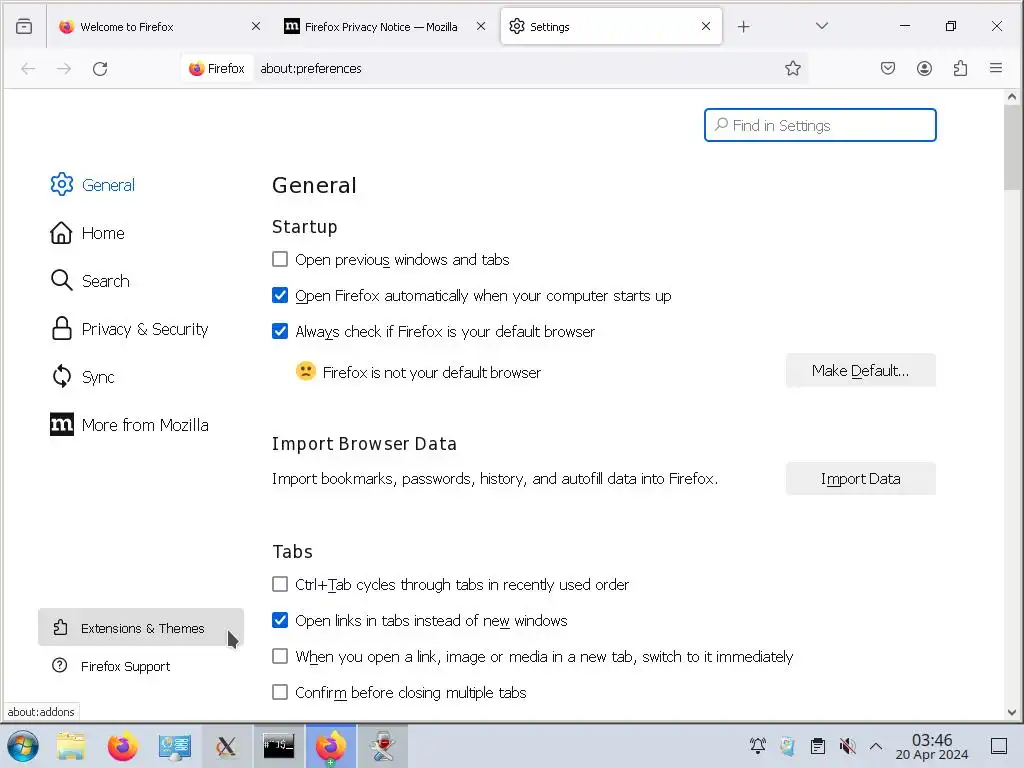The height and width of the screenshot is (768, 1024).
Task: Uncheck Always check default browser option
Action: [x=280, y=331]
